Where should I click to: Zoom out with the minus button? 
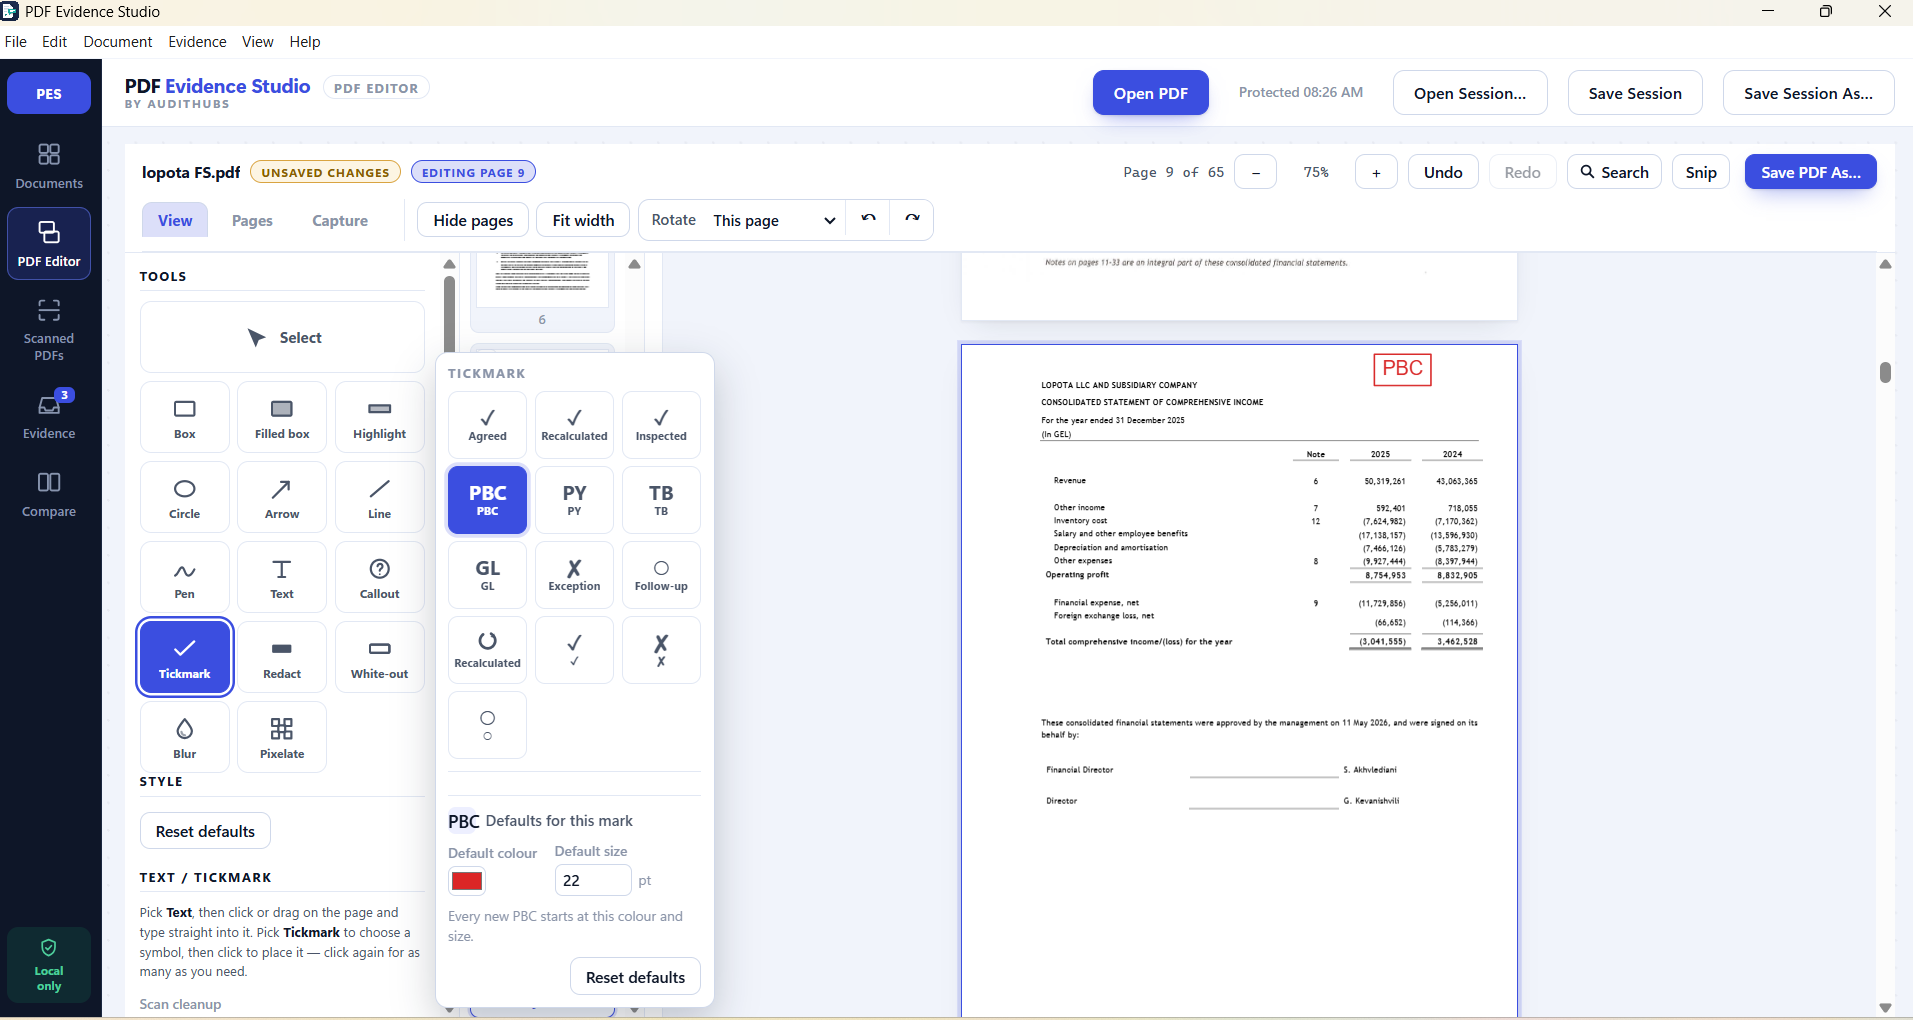pos(1255,172)
